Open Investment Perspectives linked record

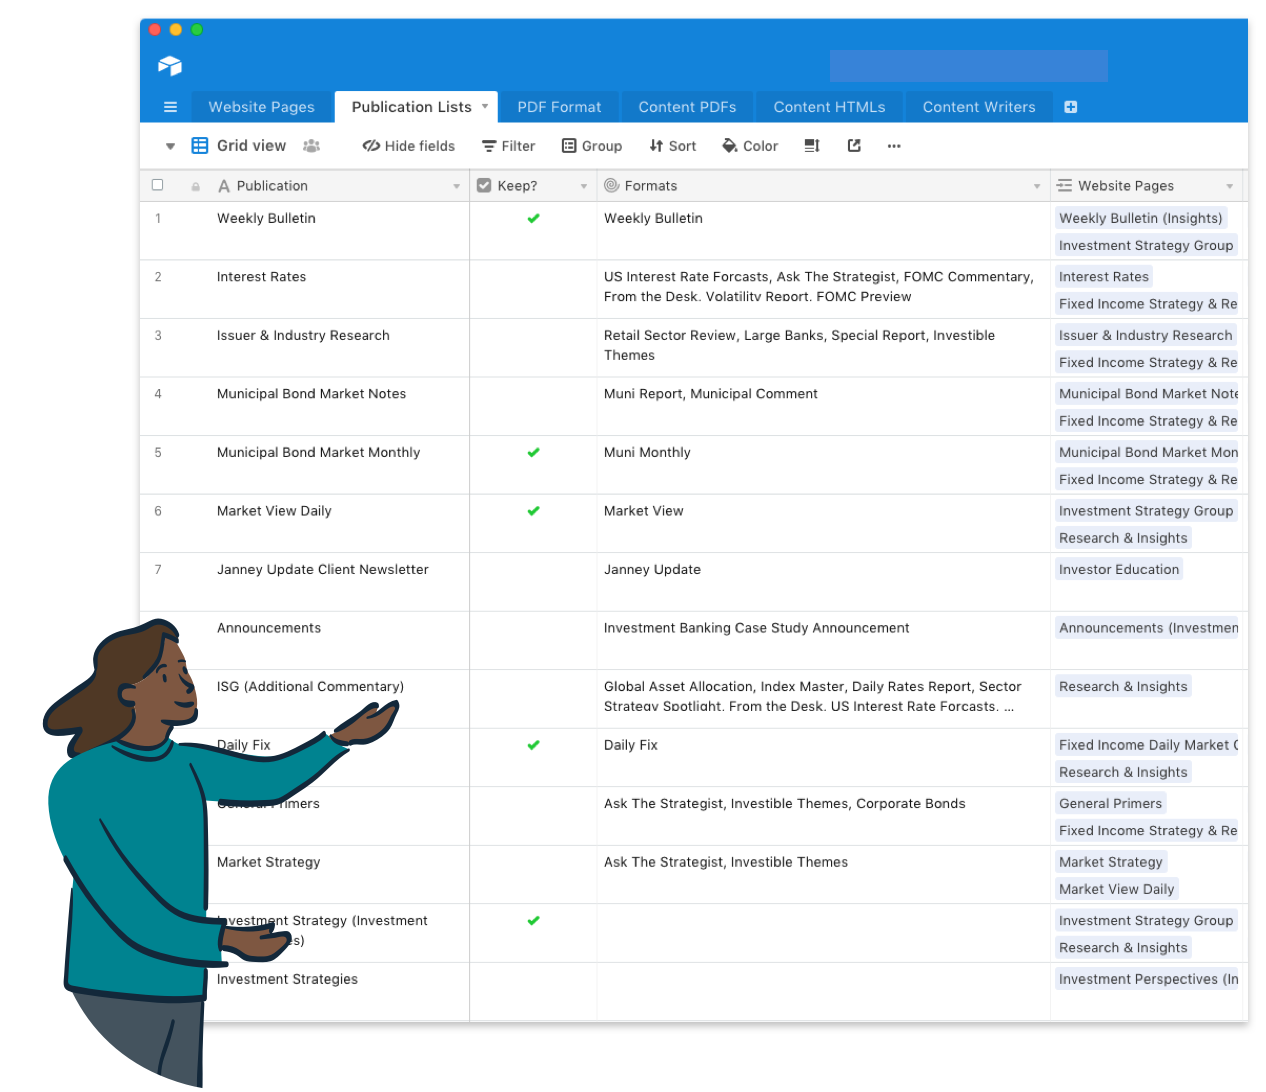[1148, 980]
